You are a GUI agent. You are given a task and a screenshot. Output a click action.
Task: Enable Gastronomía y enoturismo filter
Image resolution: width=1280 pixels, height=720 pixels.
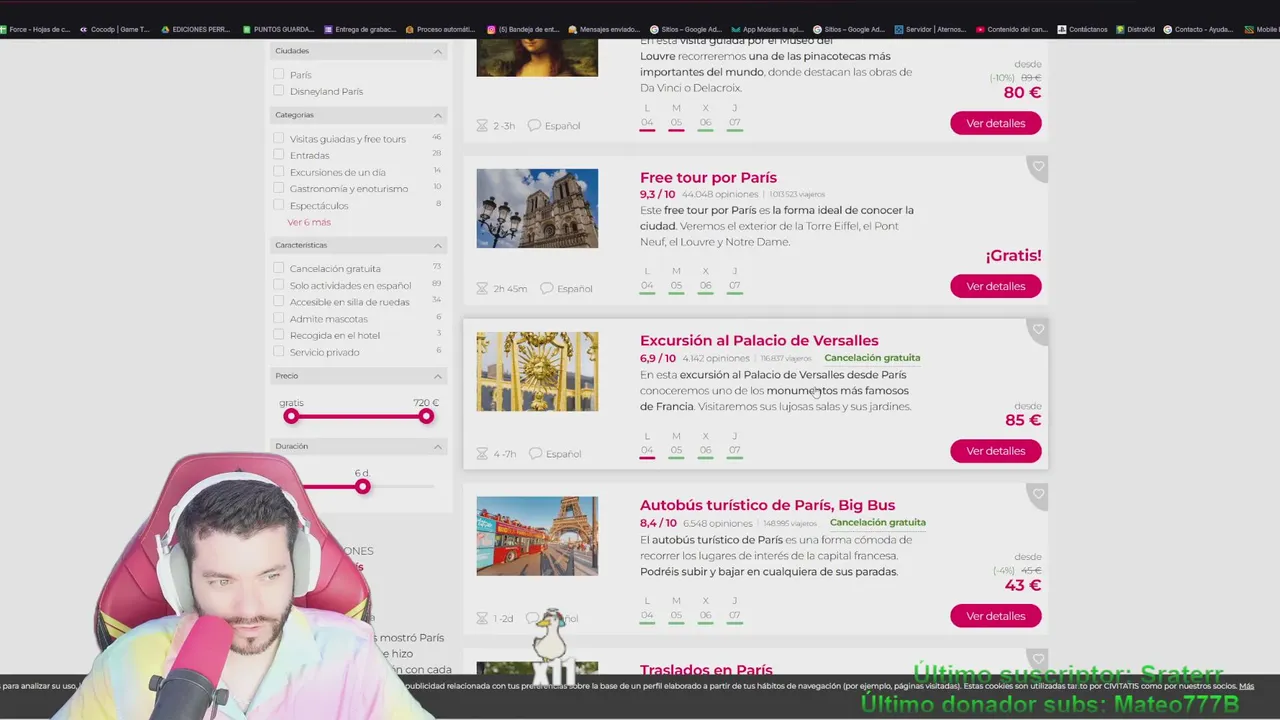(279, 188)
